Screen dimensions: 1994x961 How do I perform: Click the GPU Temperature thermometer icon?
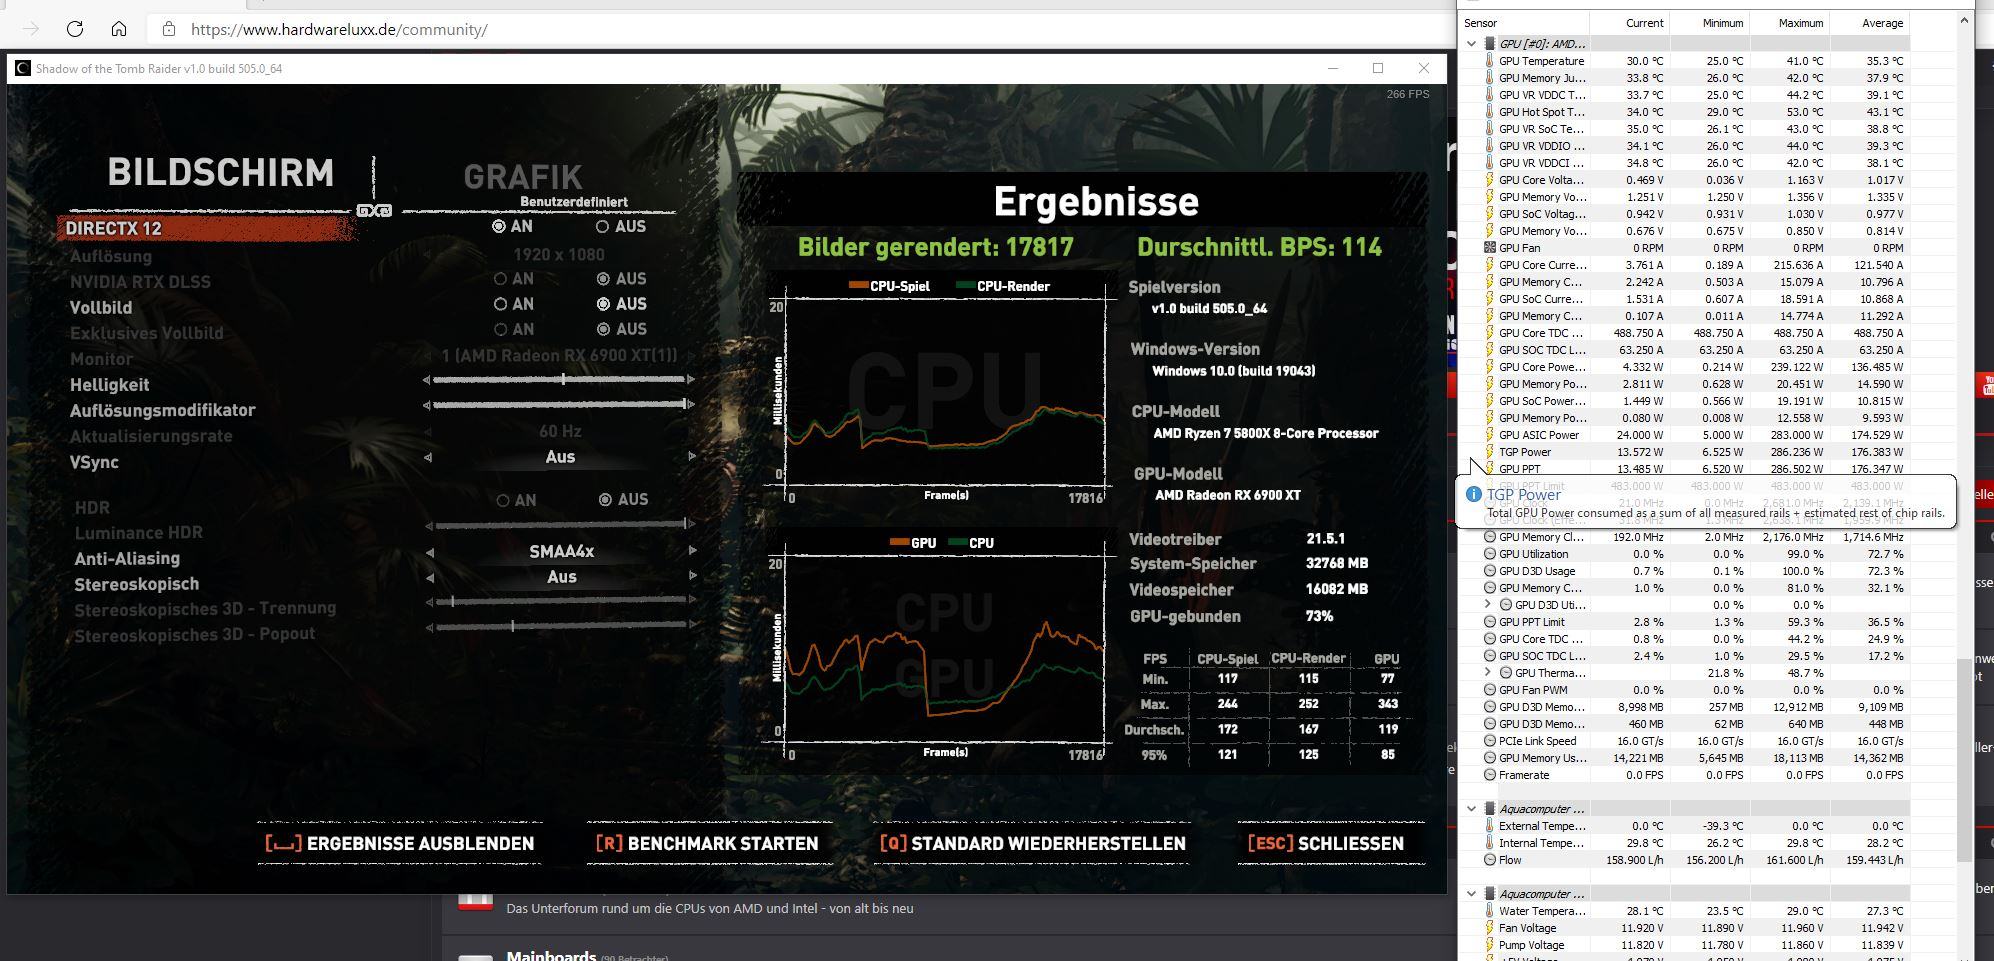[1489, 61]
